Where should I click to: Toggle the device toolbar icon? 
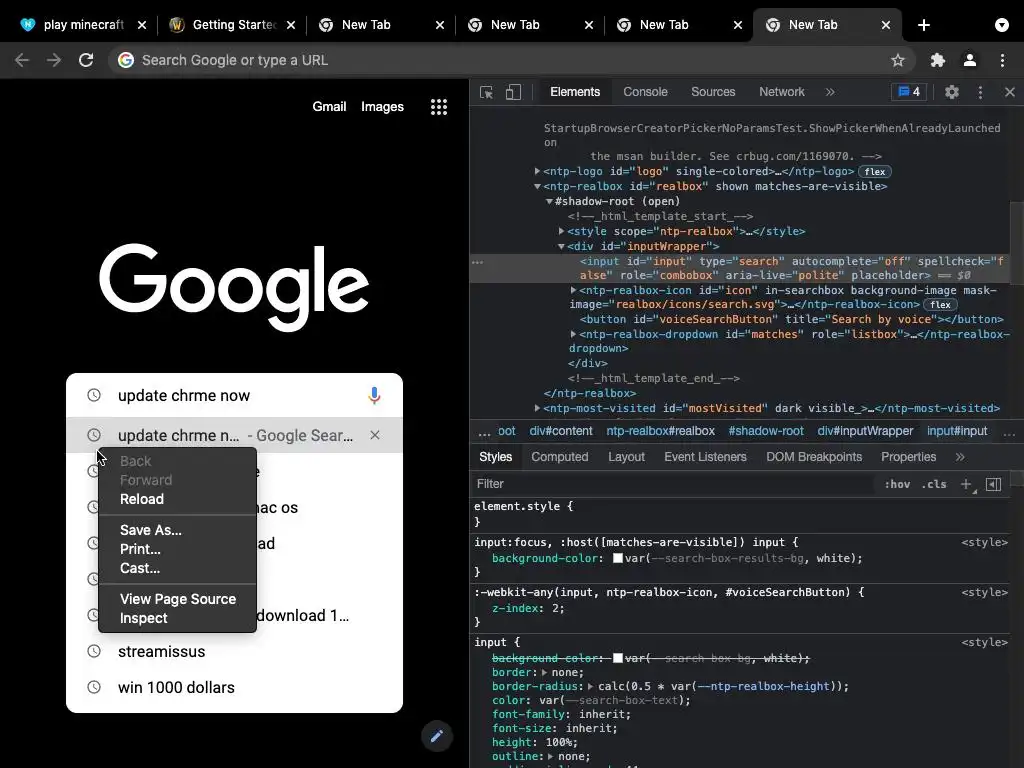point(513,92)
